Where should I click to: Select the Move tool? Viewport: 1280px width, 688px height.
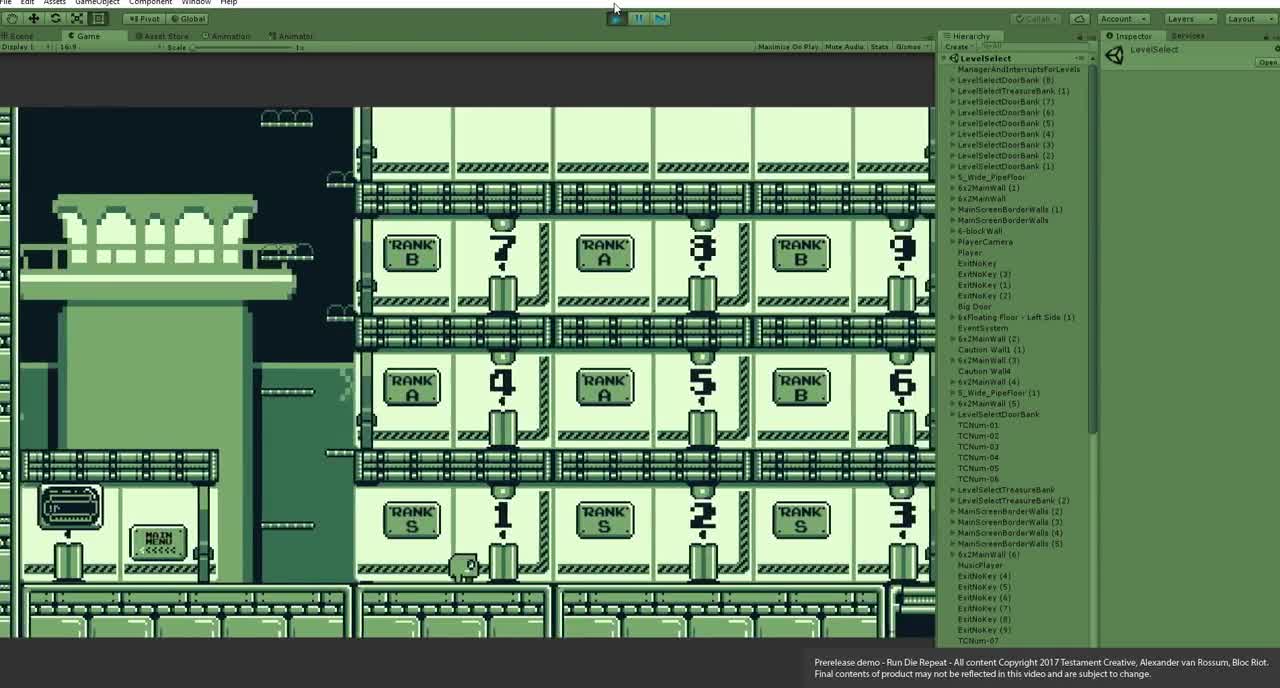[x=33, y=19]
